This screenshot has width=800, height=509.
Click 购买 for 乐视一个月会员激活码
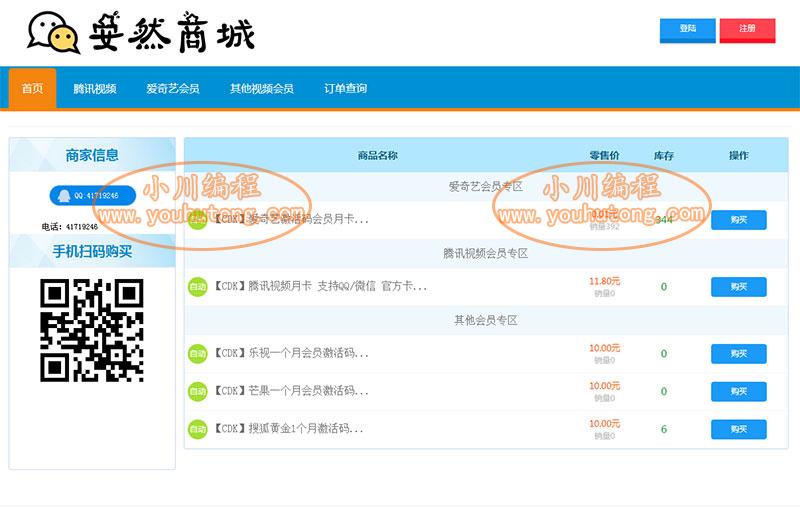(x=739, y=353)
